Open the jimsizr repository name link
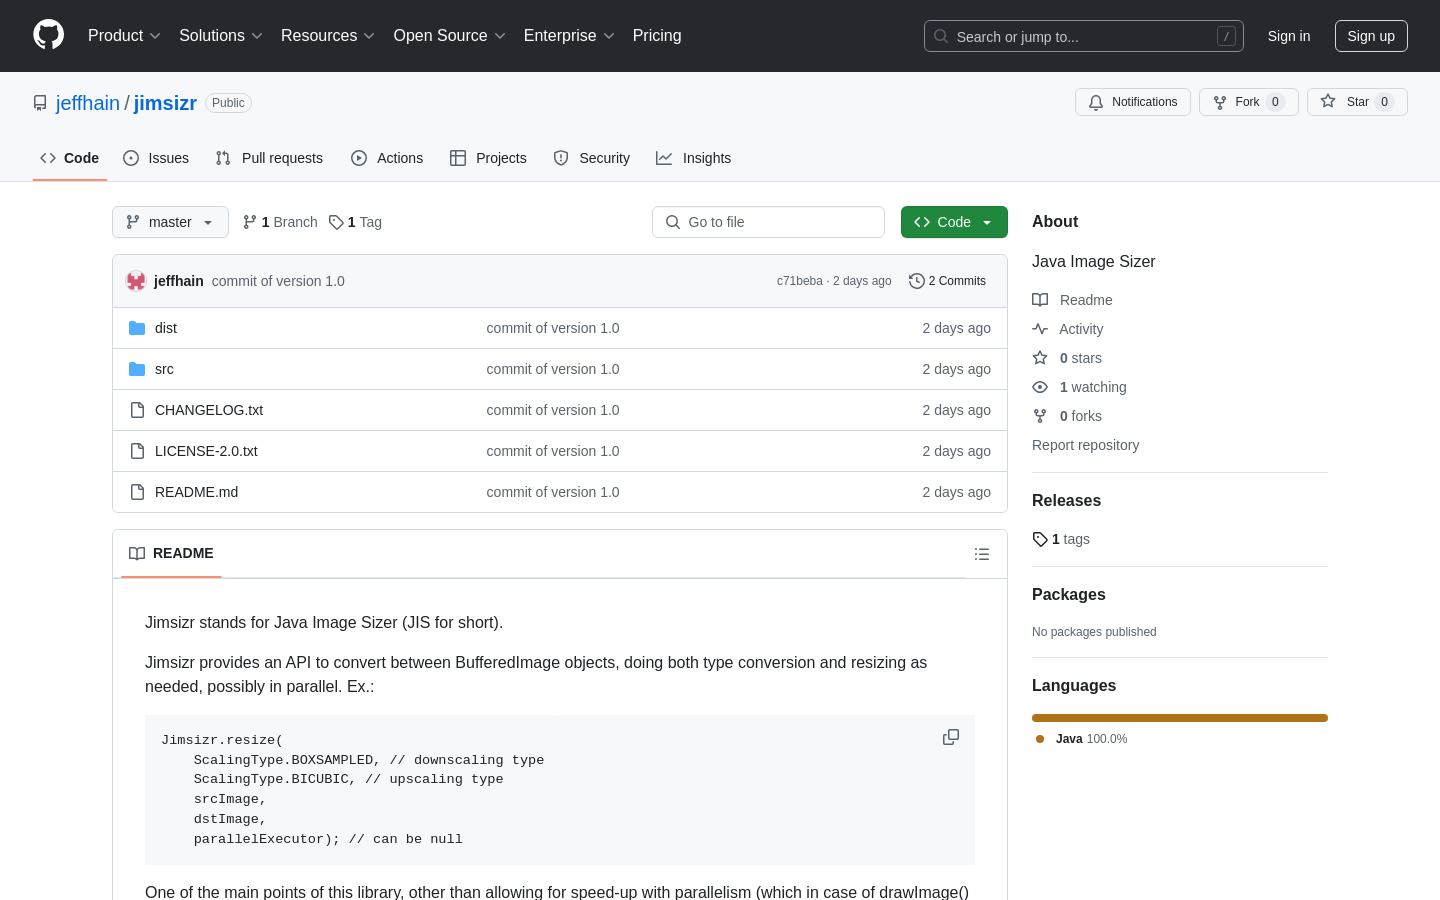1440x900 pixels. click(165, 103)
